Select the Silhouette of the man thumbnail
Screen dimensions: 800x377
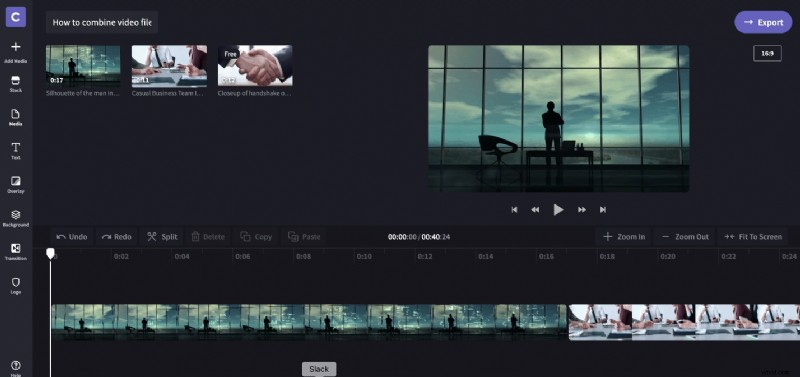click(x=83, y=66)
